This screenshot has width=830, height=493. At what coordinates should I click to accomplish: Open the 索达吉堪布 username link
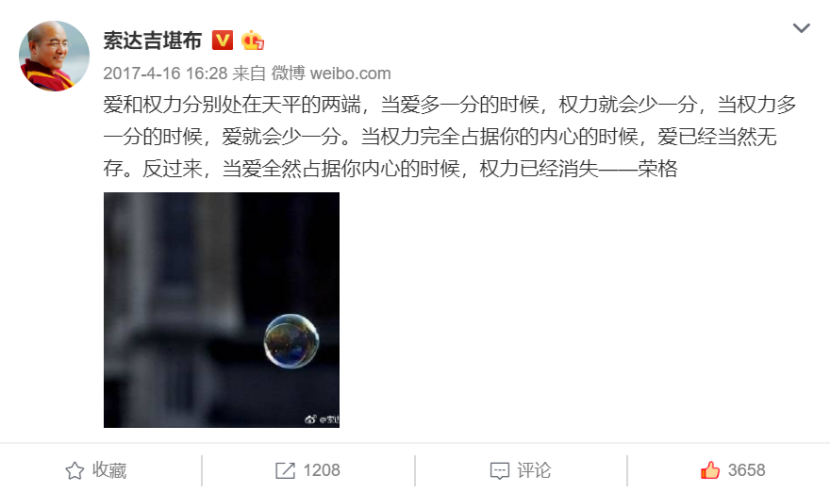152,41
